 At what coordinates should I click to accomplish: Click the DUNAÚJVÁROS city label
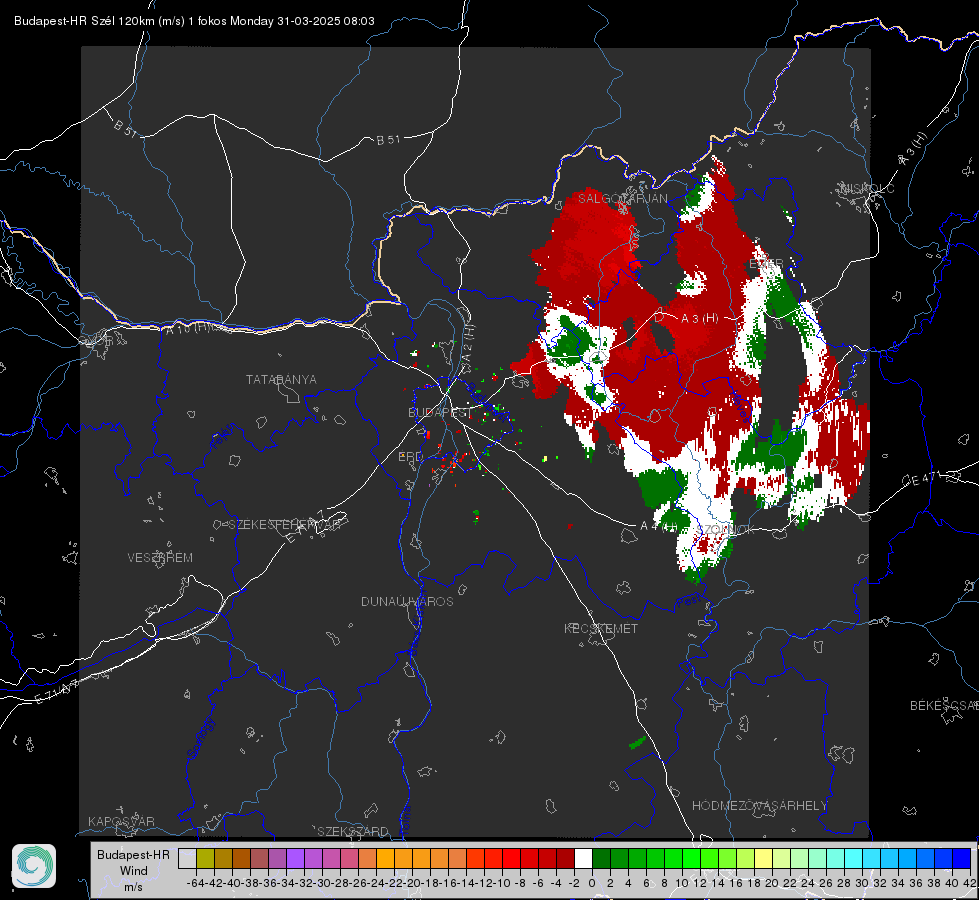407,601
